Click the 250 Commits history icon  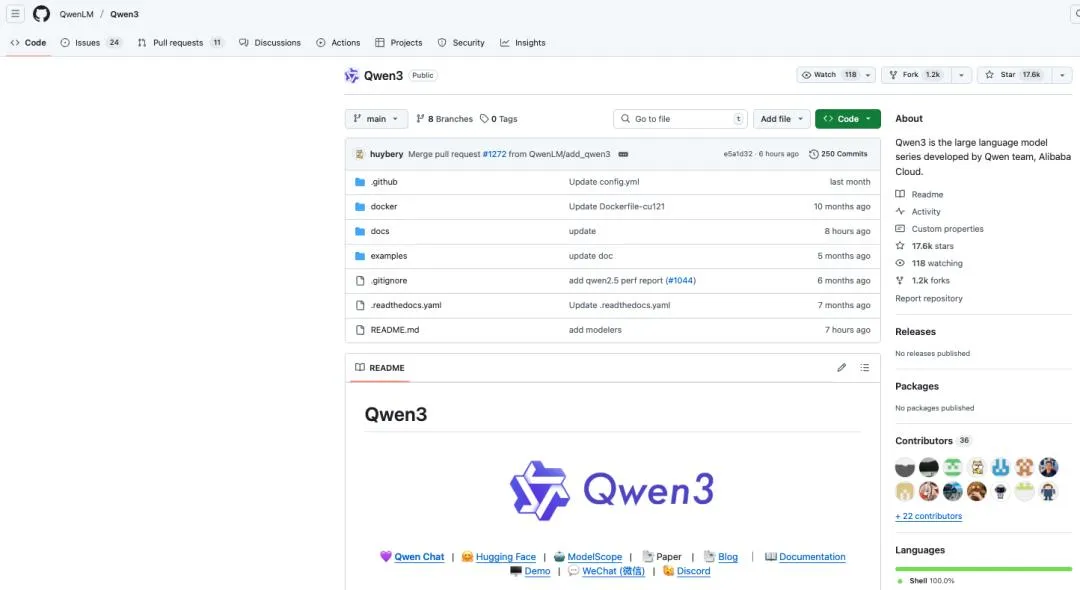click(x=813, y=154)
